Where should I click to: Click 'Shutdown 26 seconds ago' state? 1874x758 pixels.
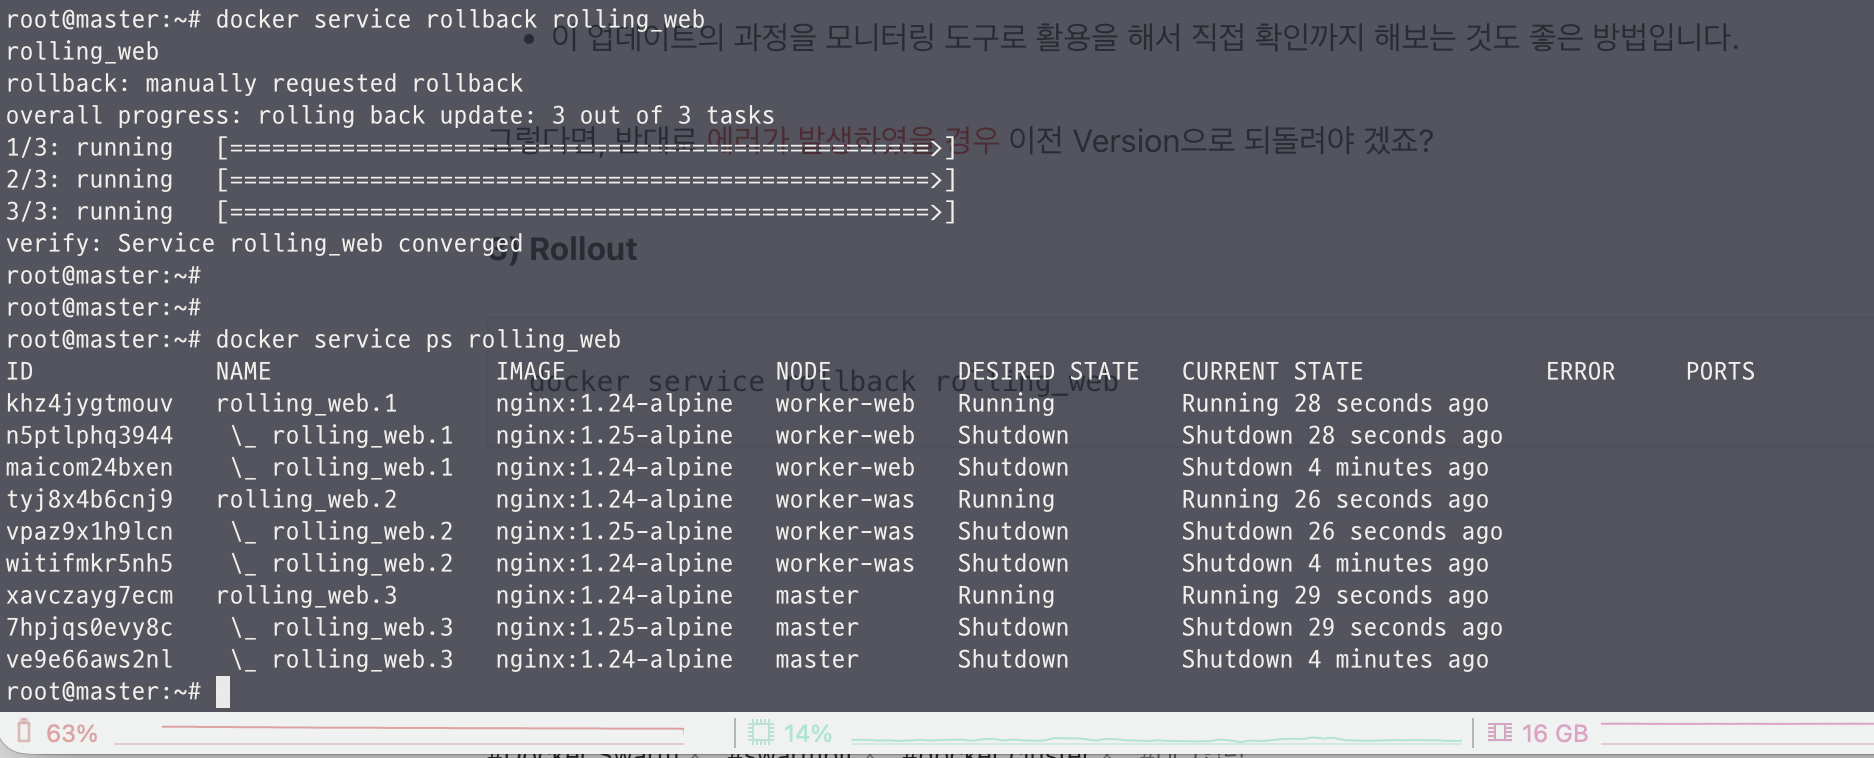1342,532
